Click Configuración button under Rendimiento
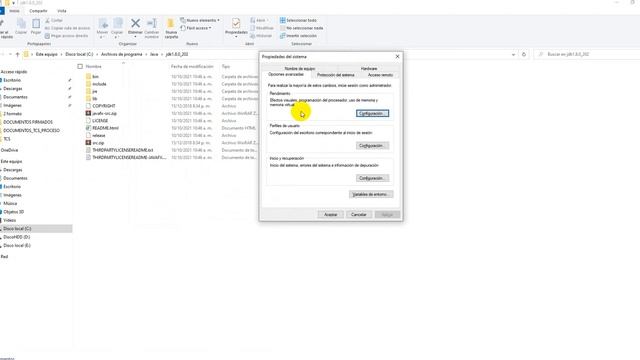The height and width of the screenshot is (360, 640). (x=372, y=113)
